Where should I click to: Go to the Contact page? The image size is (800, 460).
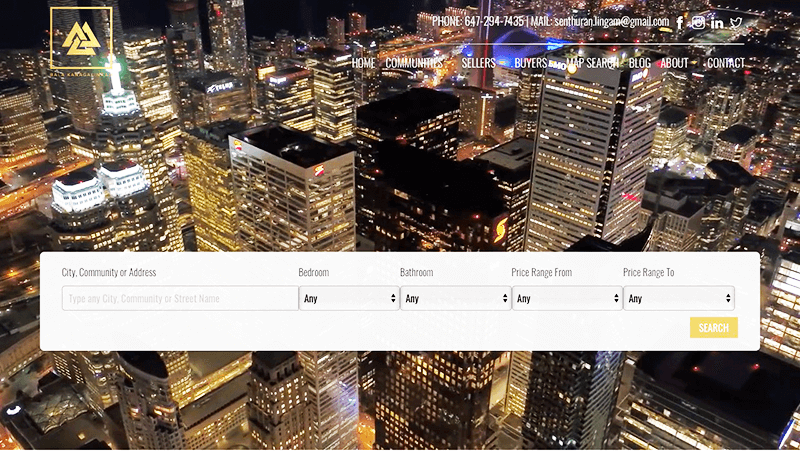[x=726, y=63]
